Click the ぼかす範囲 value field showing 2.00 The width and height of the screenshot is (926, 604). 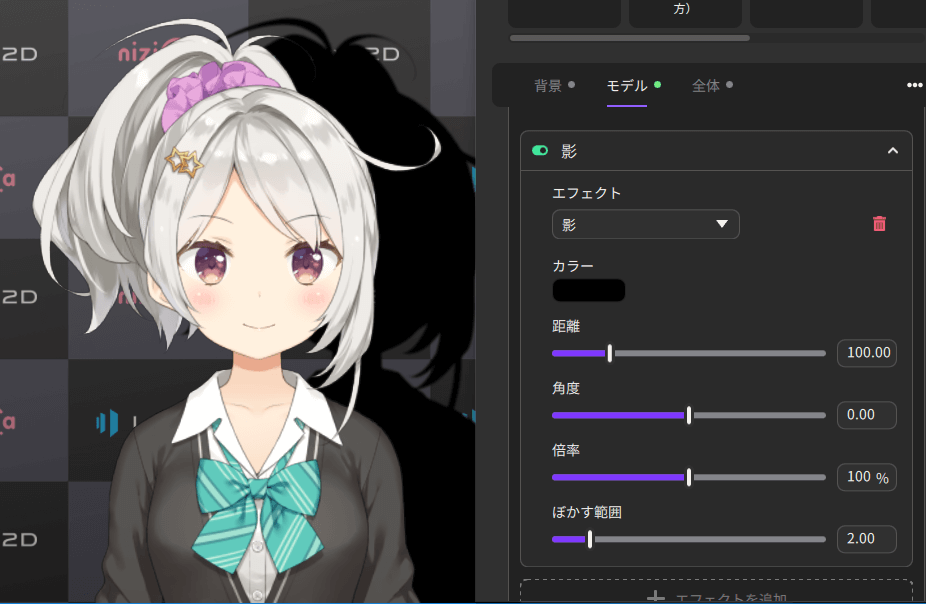pyautogui.click(x=866, y=539)
